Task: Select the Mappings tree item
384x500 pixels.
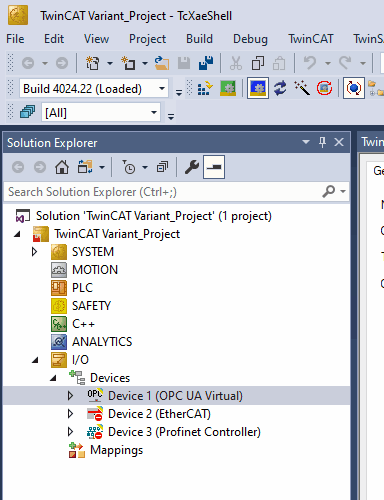Action: point(116,450)
